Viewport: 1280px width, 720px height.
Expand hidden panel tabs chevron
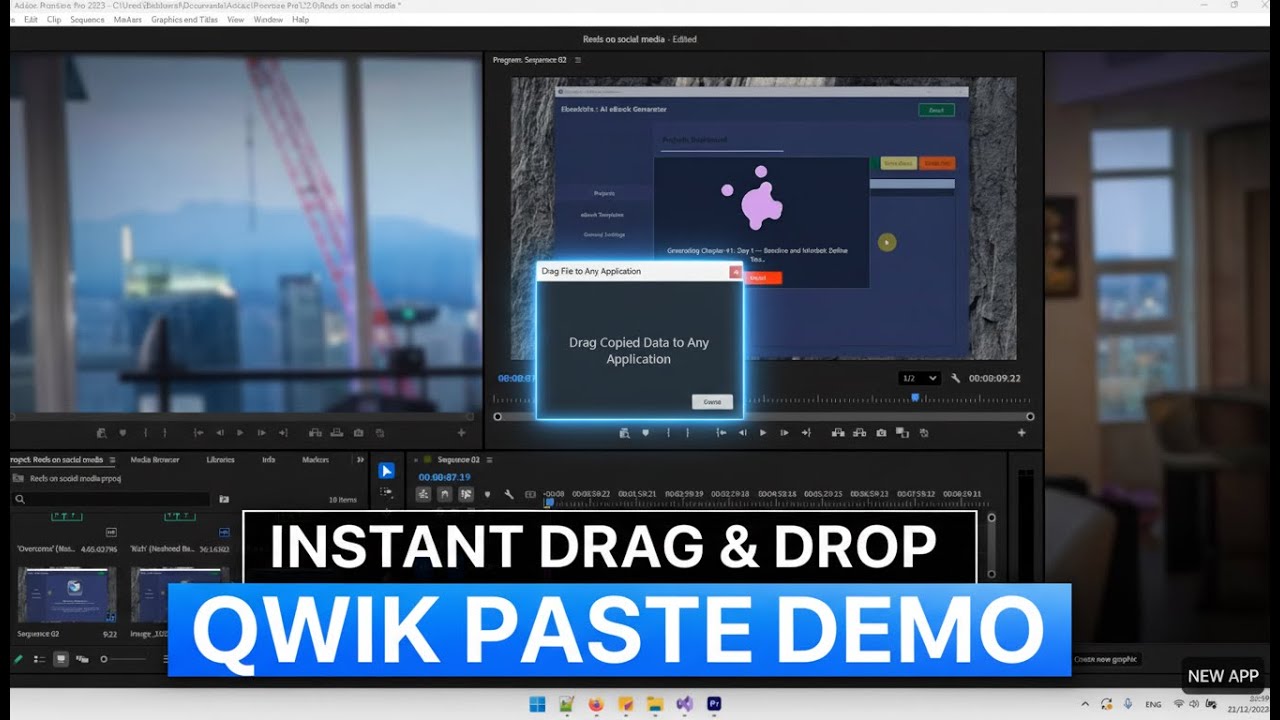point(360,460)
